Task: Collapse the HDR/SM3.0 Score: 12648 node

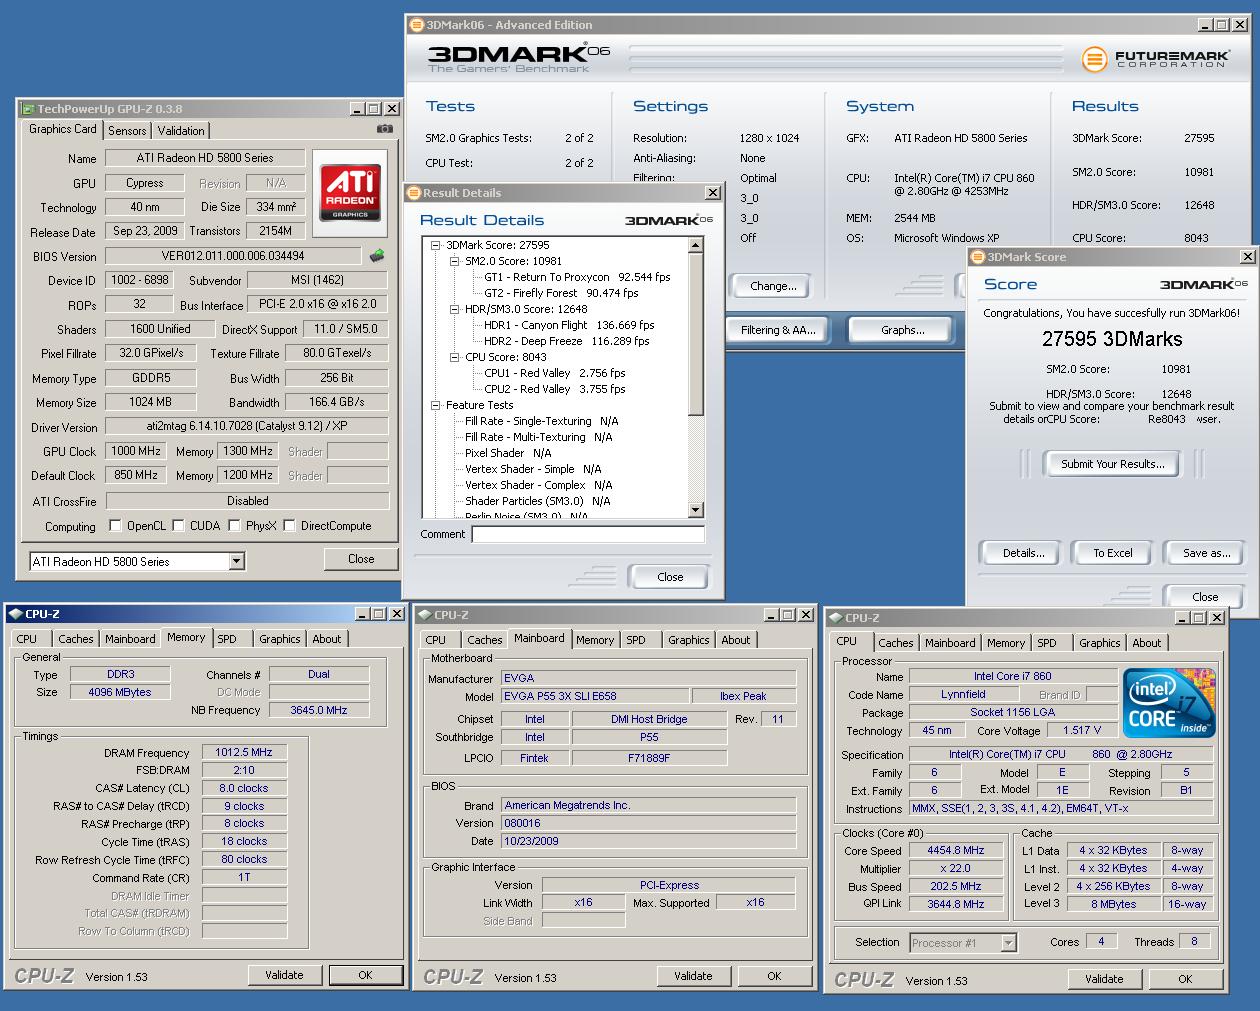Action: (x=455, y=309)
